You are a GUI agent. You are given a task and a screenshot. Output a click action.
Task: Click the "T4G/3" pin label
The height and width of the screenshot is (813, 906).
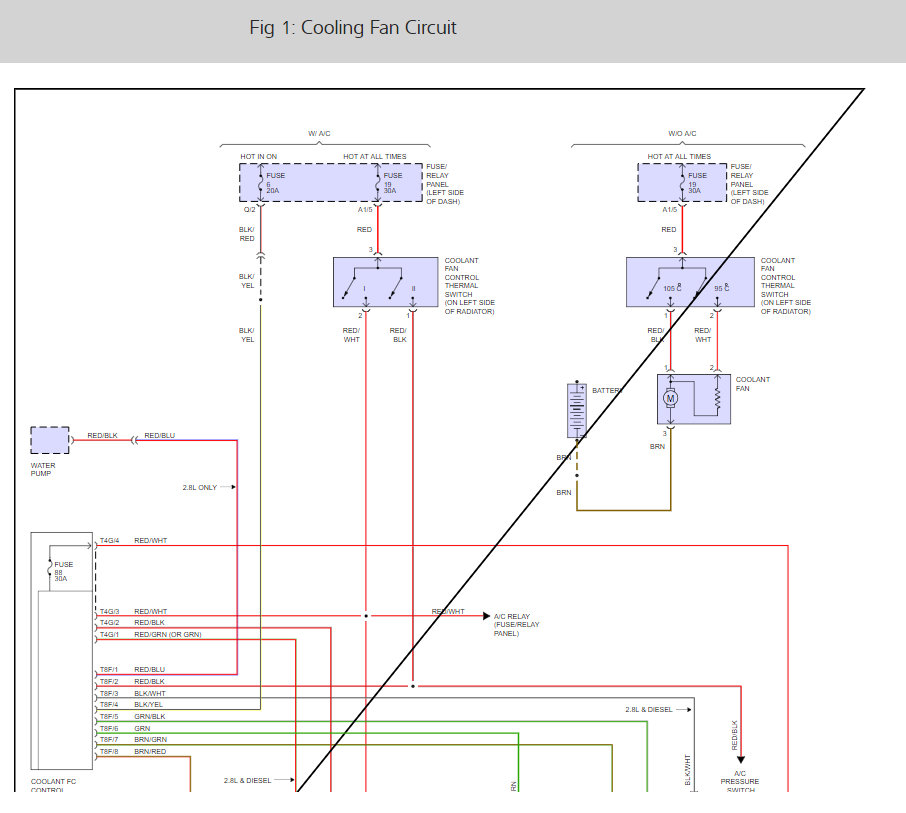click(x=109, y=611)
